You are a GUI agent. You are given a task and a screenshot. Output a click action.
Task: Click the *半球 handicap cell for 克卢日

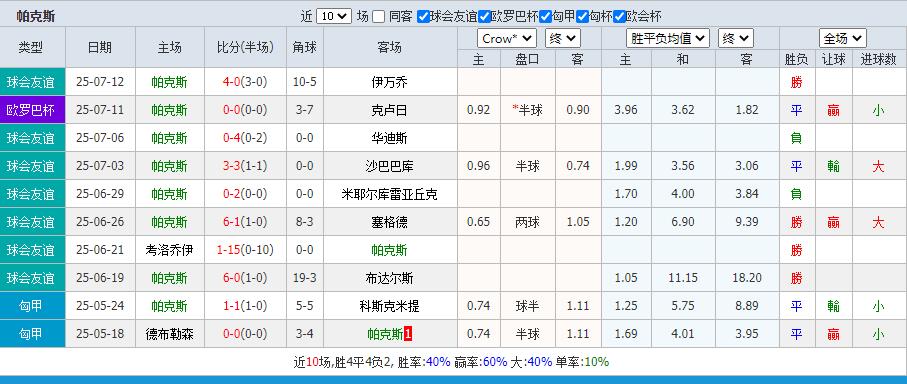point(528,110)
